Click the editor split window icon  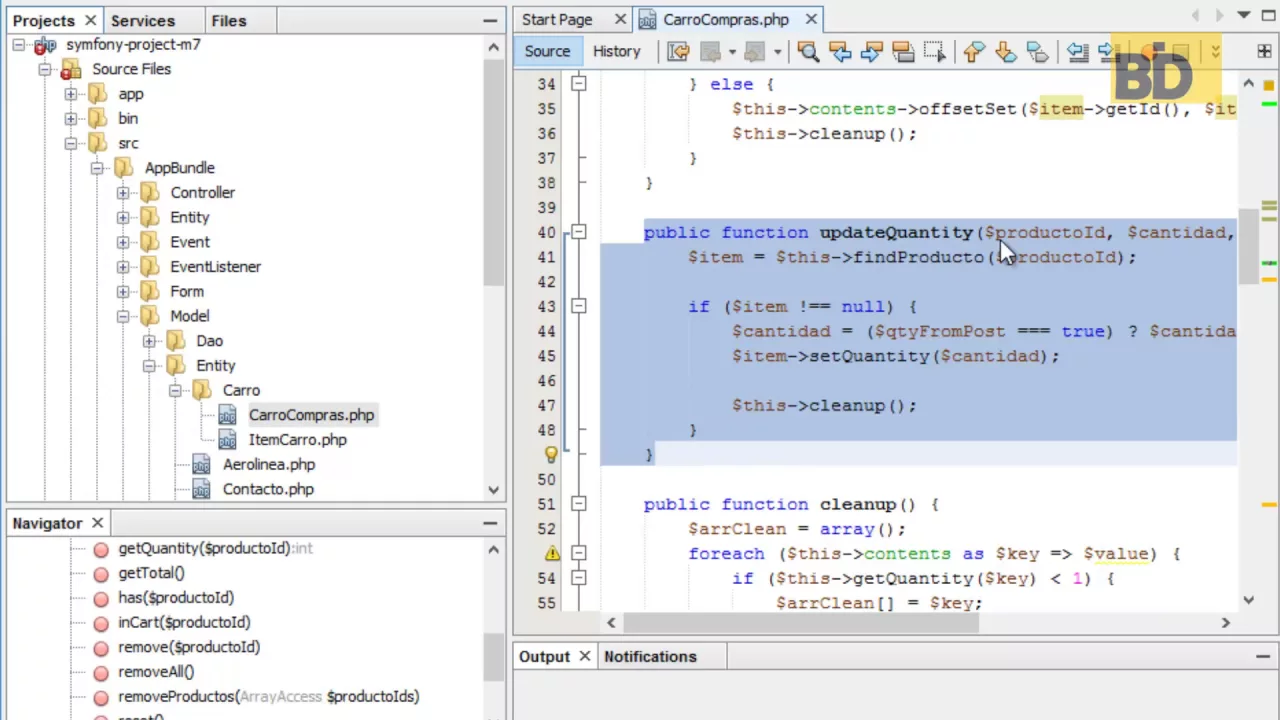coord(1264,51)
